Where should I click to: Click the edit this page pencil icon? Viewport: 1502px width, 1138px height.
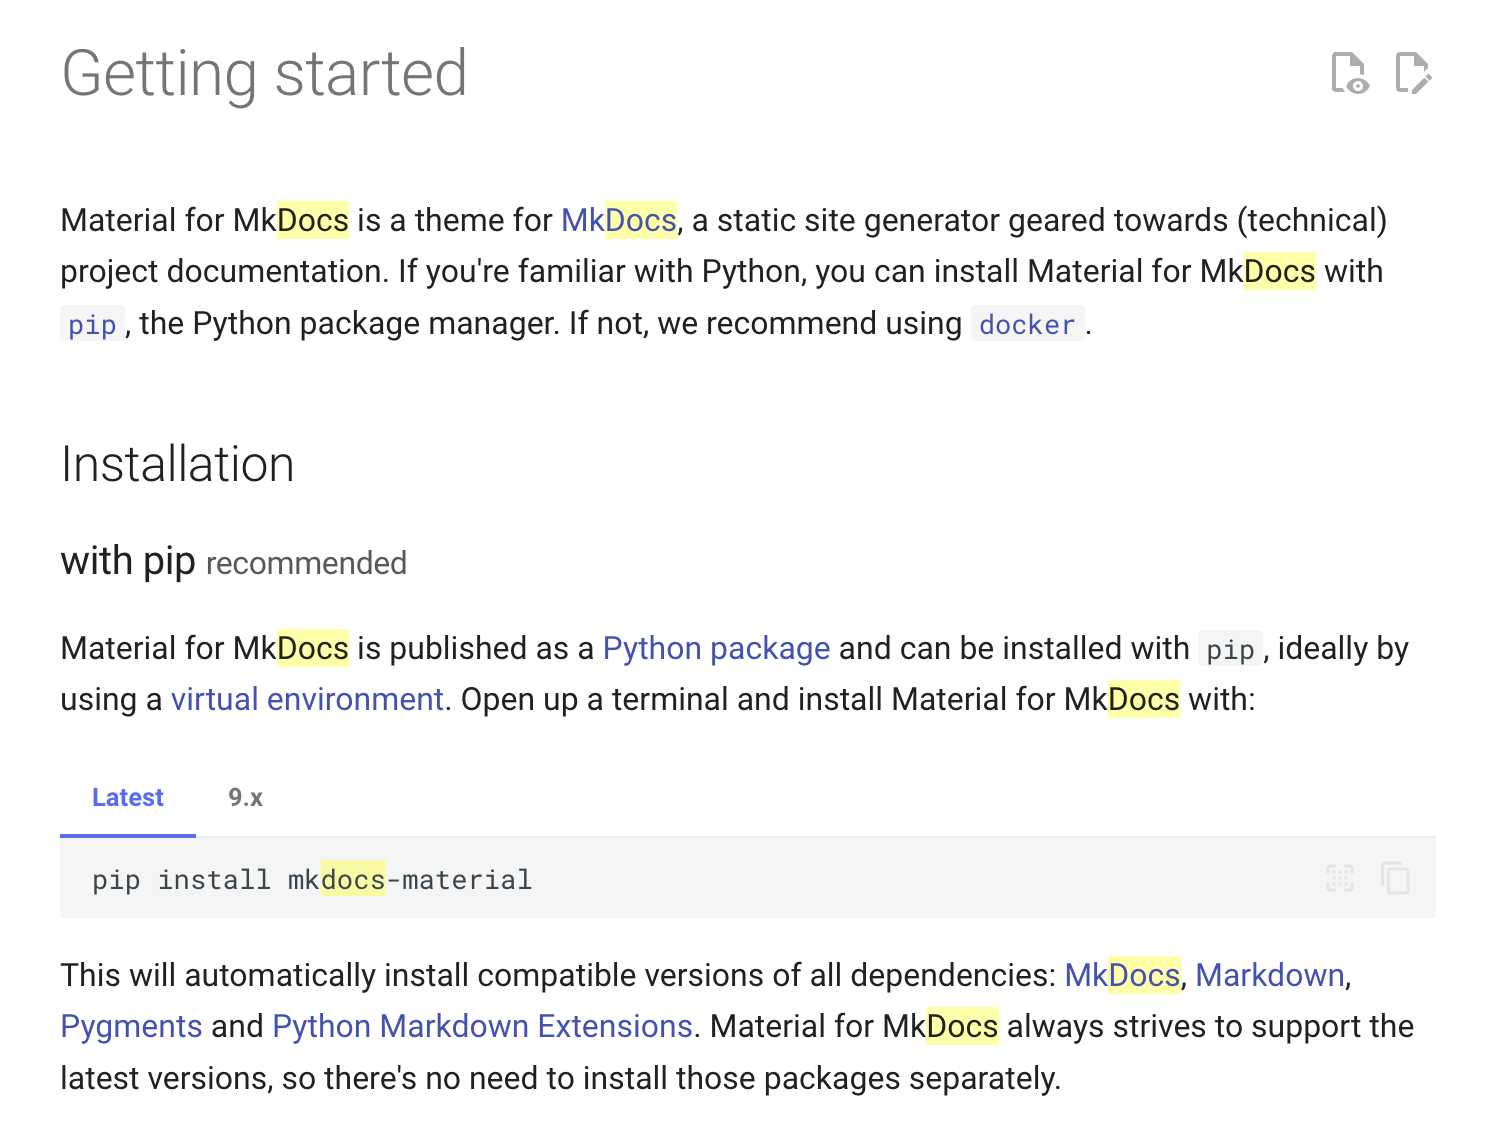pyautogui.click(x=1413, y=73)
